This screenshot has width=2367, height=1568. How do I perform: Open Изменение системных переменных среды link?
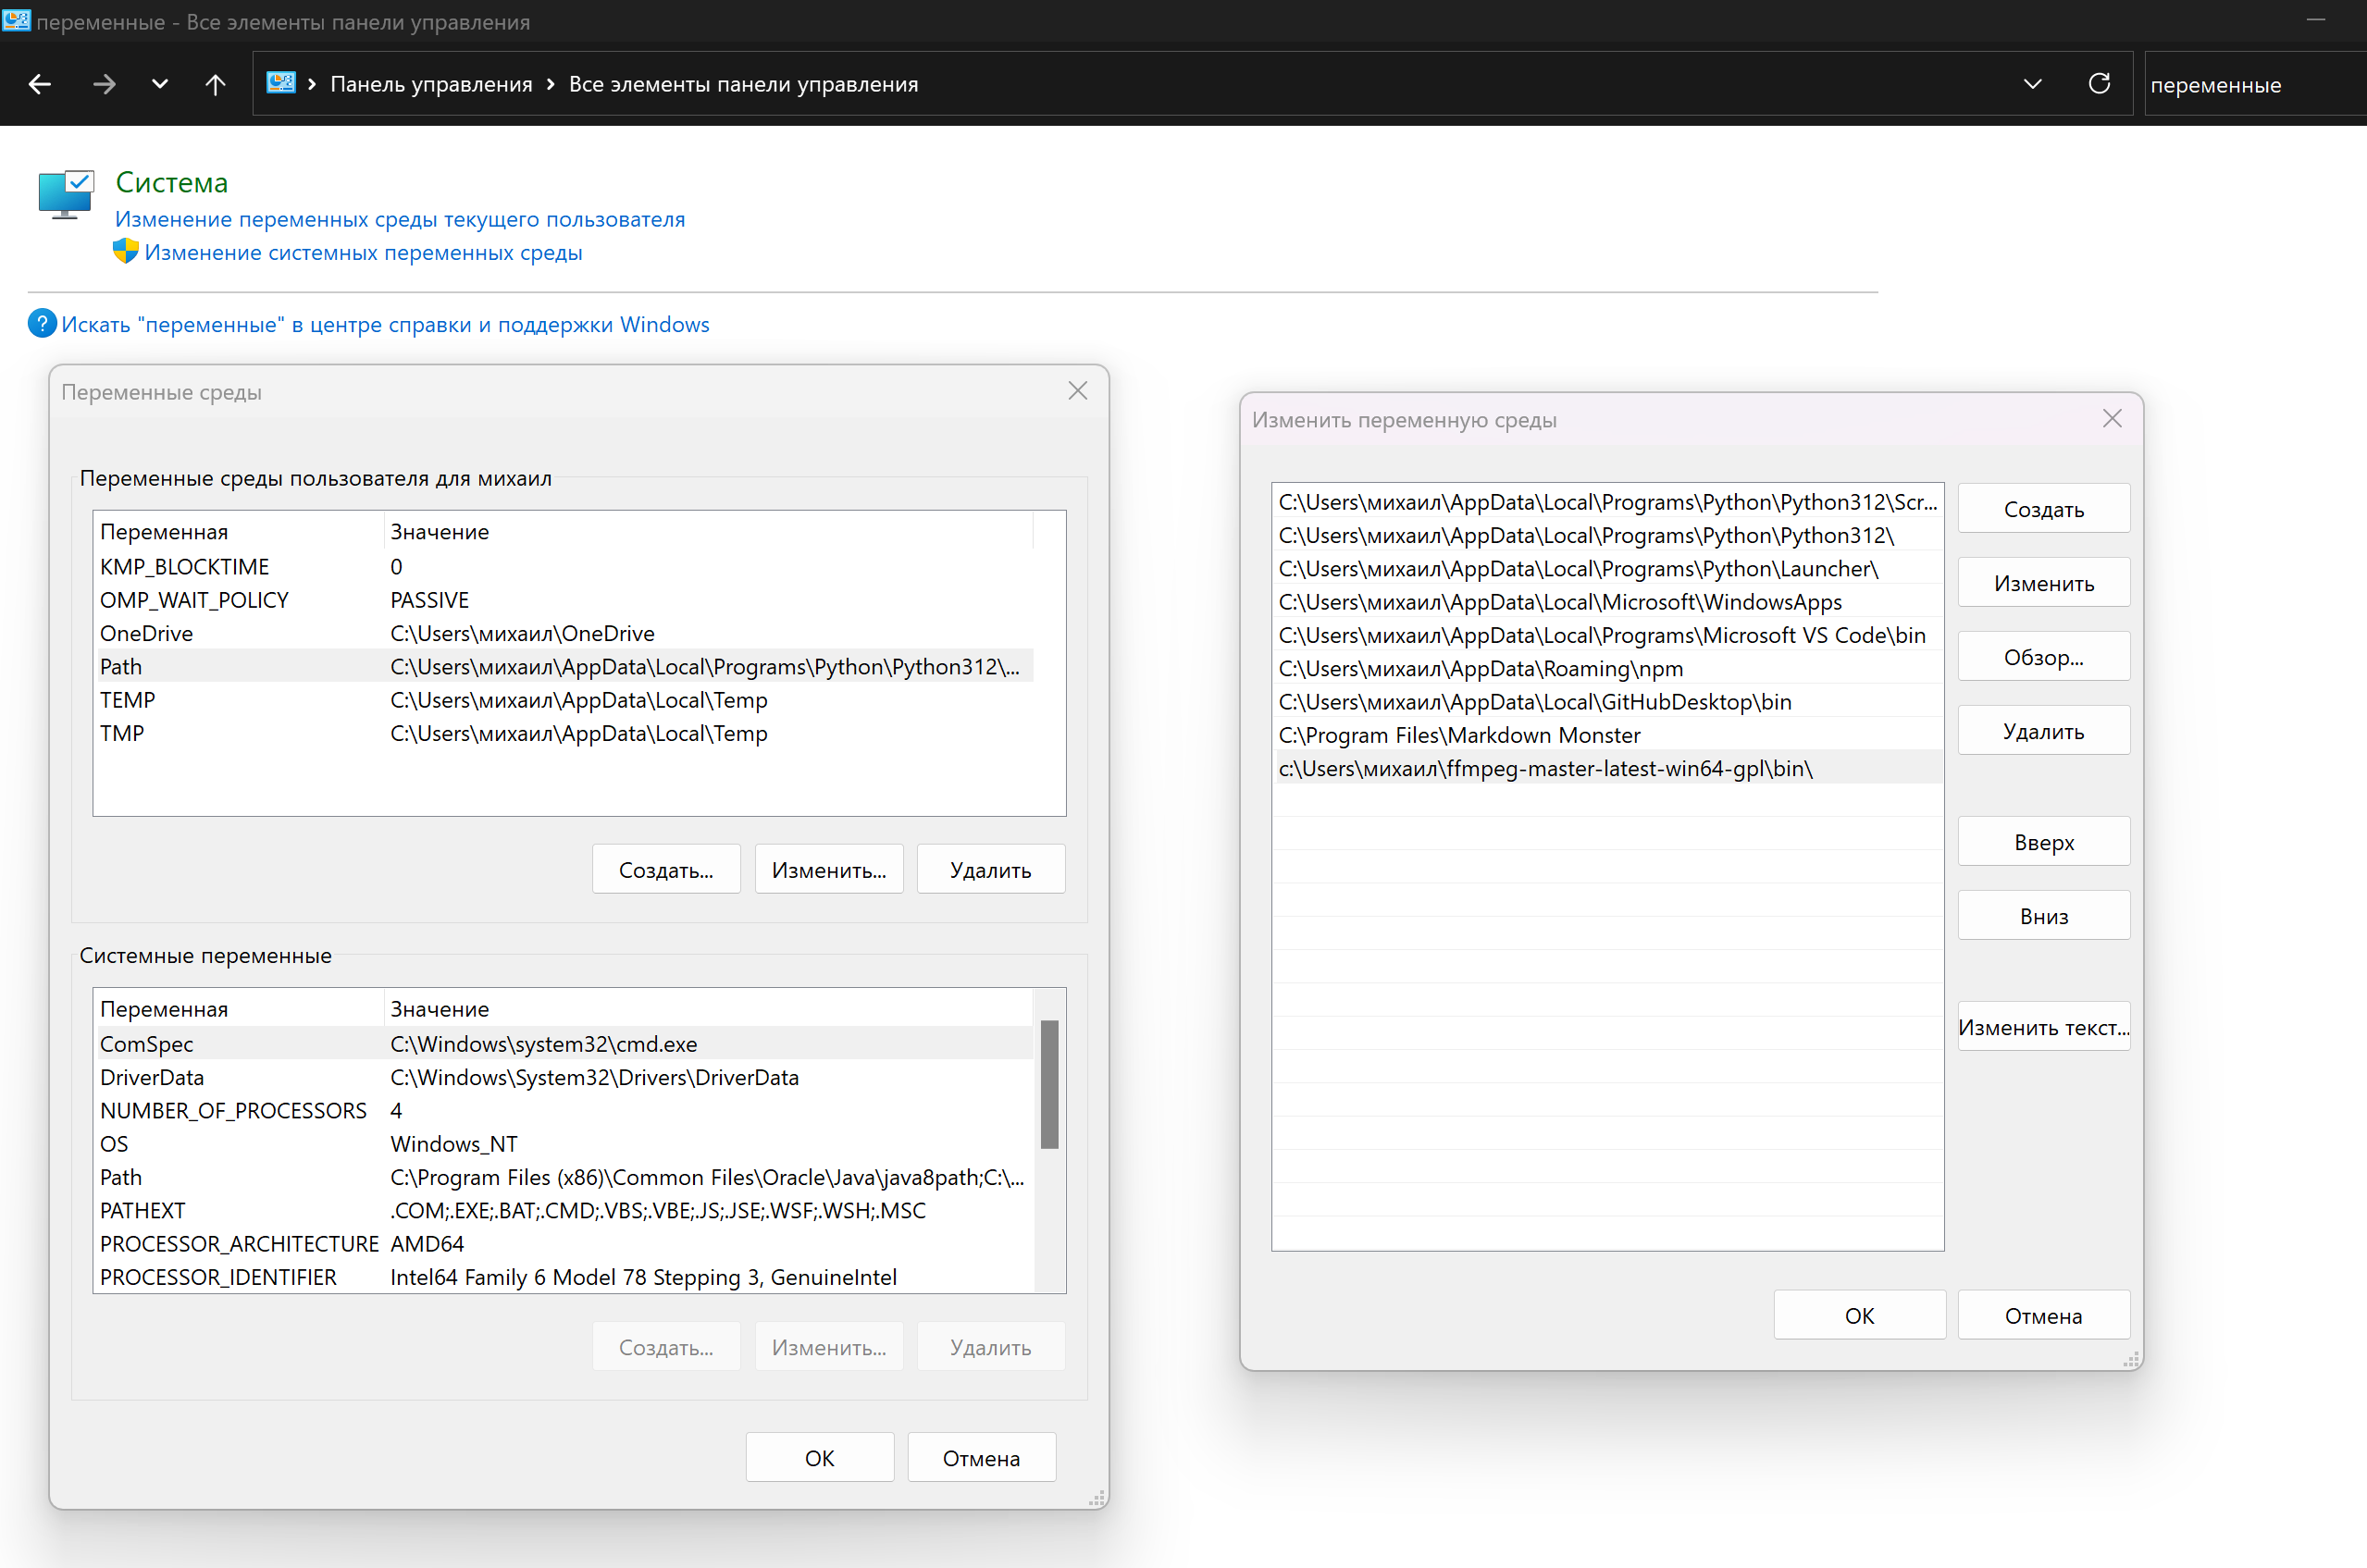tap(363, 253)
